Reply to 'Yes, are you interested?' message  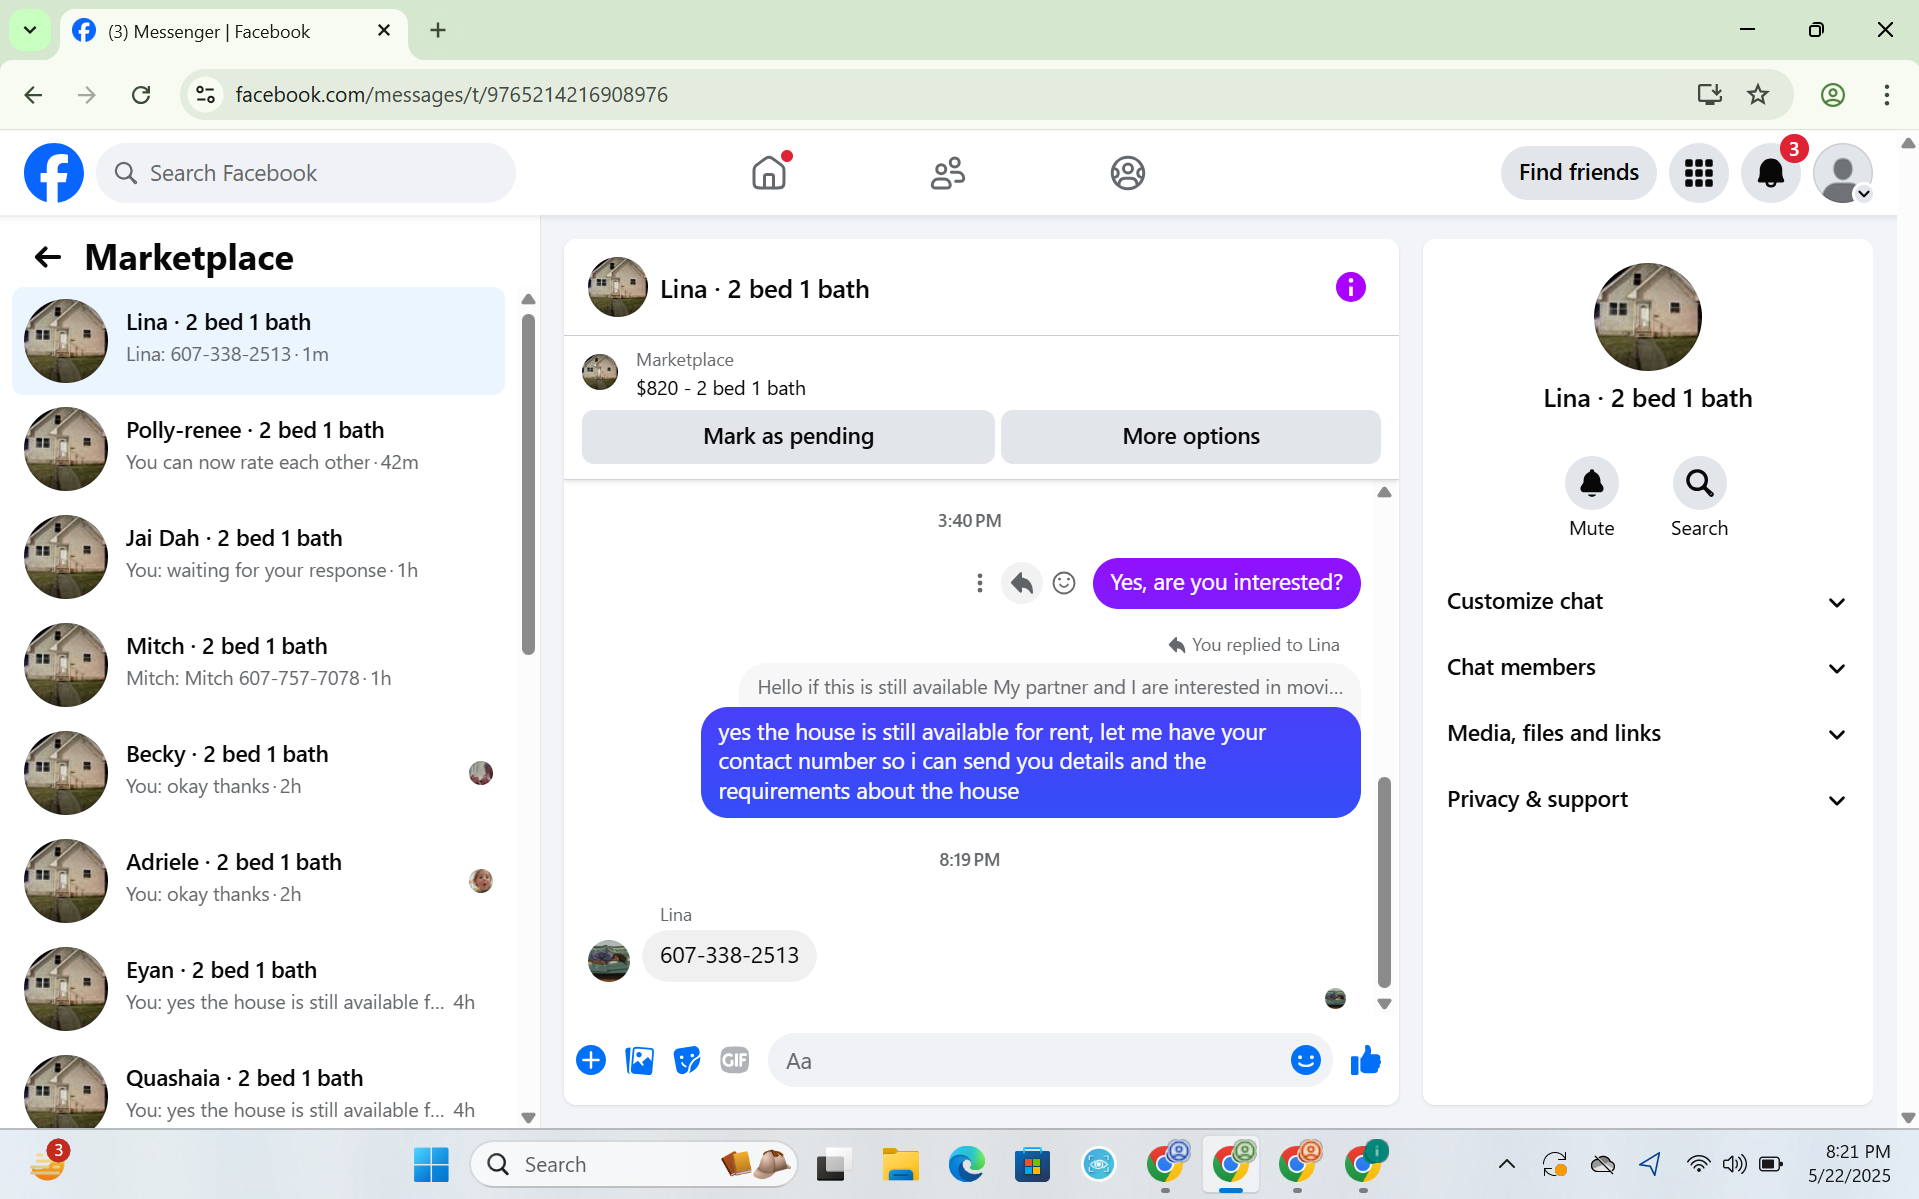pos(1021,583)
